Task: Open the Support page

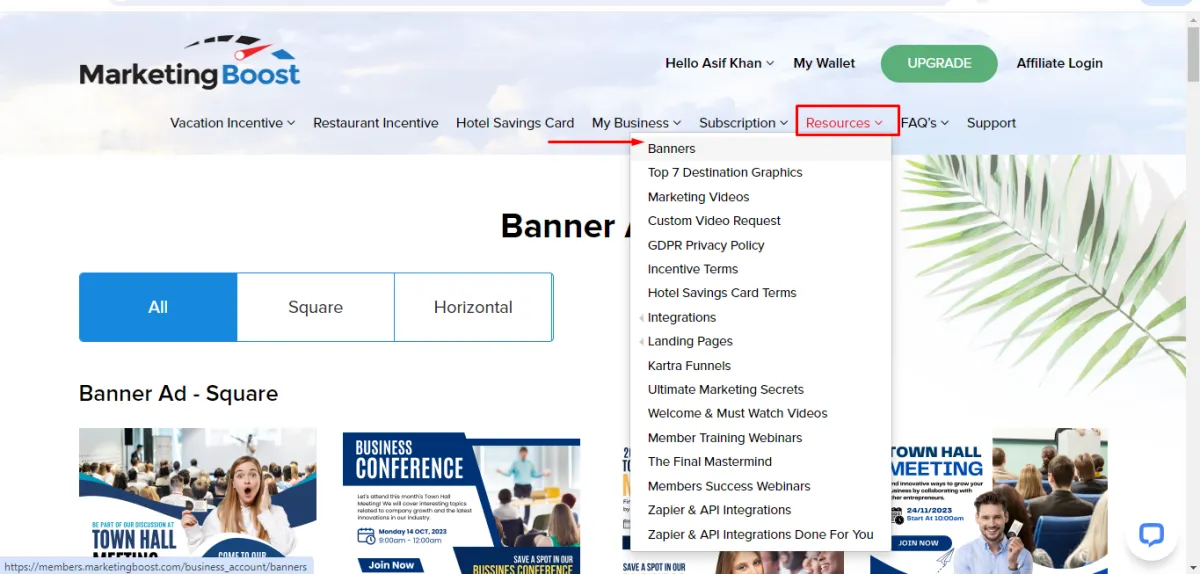Action: [x=991, y=123]
